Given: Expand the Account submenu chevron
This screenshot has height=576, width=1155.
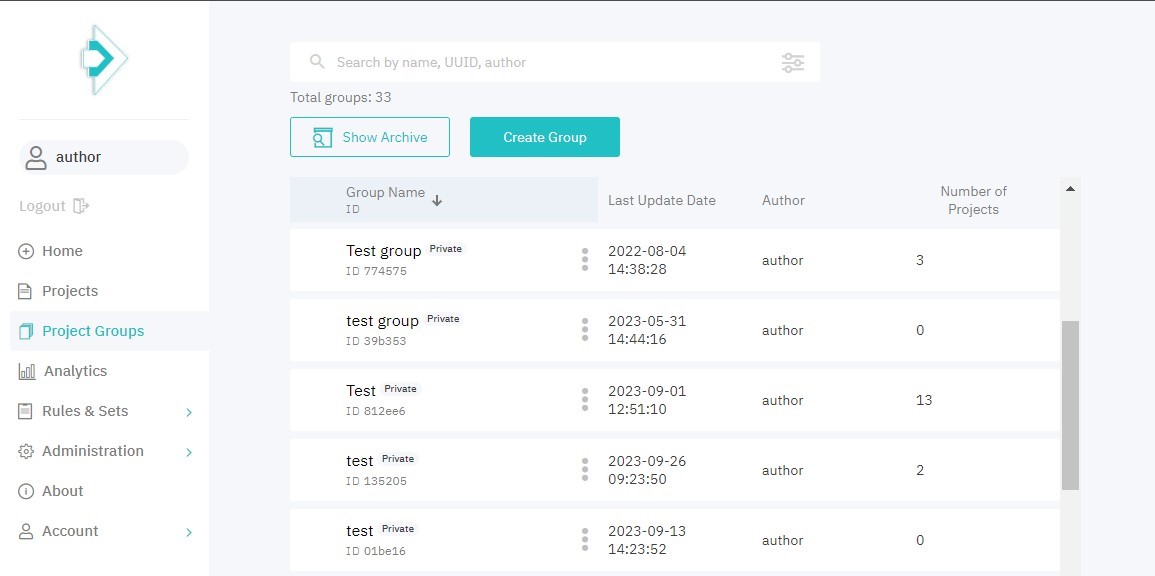Looking at the screenshot, I should (x=189, y=532).
